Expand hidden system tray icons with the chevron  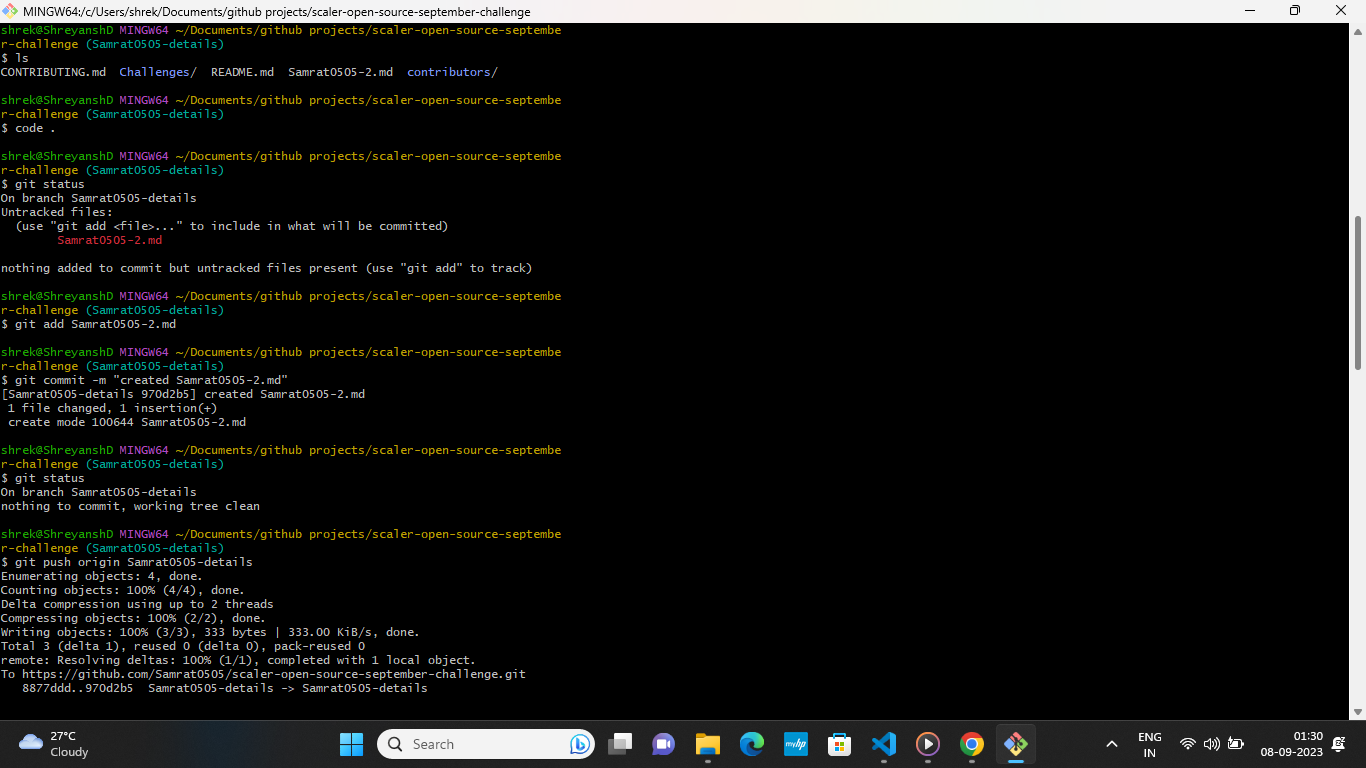point(1111,744)
